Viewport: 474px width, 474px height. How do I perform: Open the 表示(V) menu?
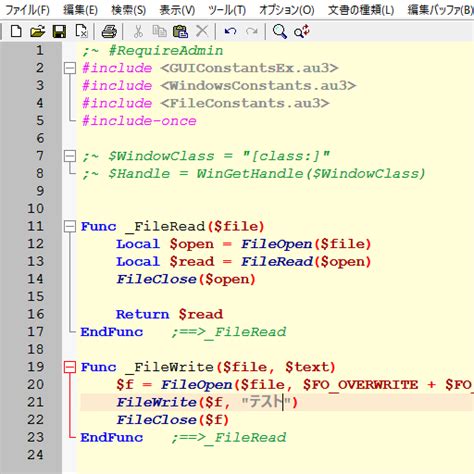[177, 10]
